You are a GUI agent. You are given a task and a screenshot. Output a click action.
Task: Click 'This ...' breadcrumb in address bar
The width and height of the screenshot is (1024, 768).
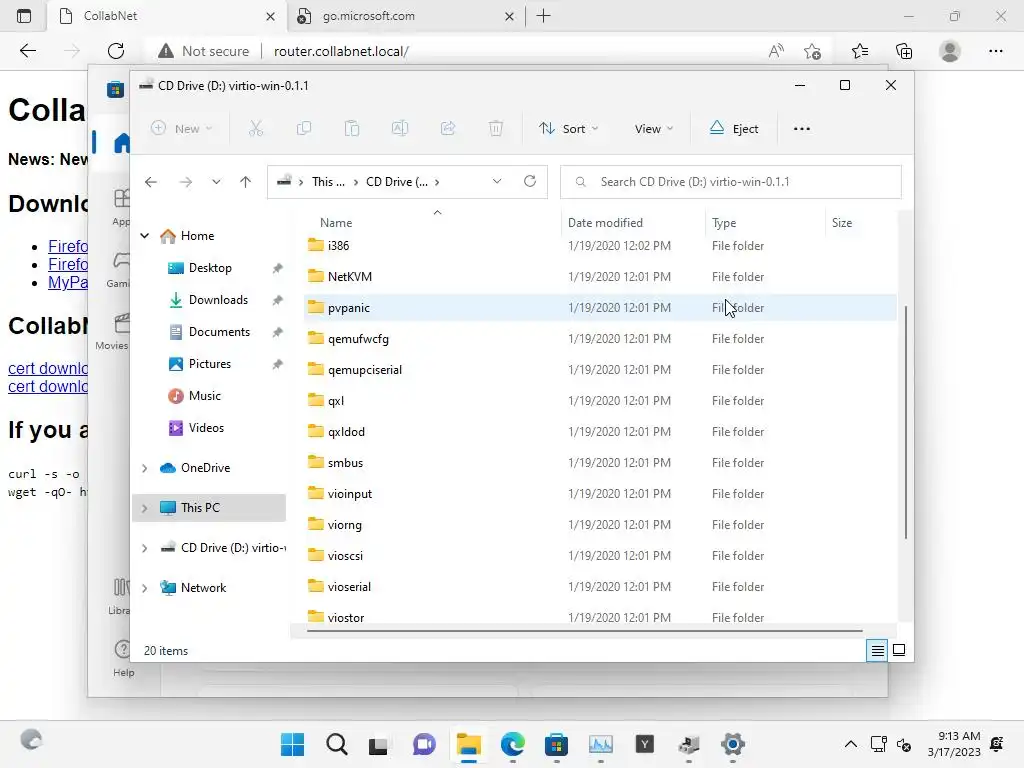(x=328, y=182)
